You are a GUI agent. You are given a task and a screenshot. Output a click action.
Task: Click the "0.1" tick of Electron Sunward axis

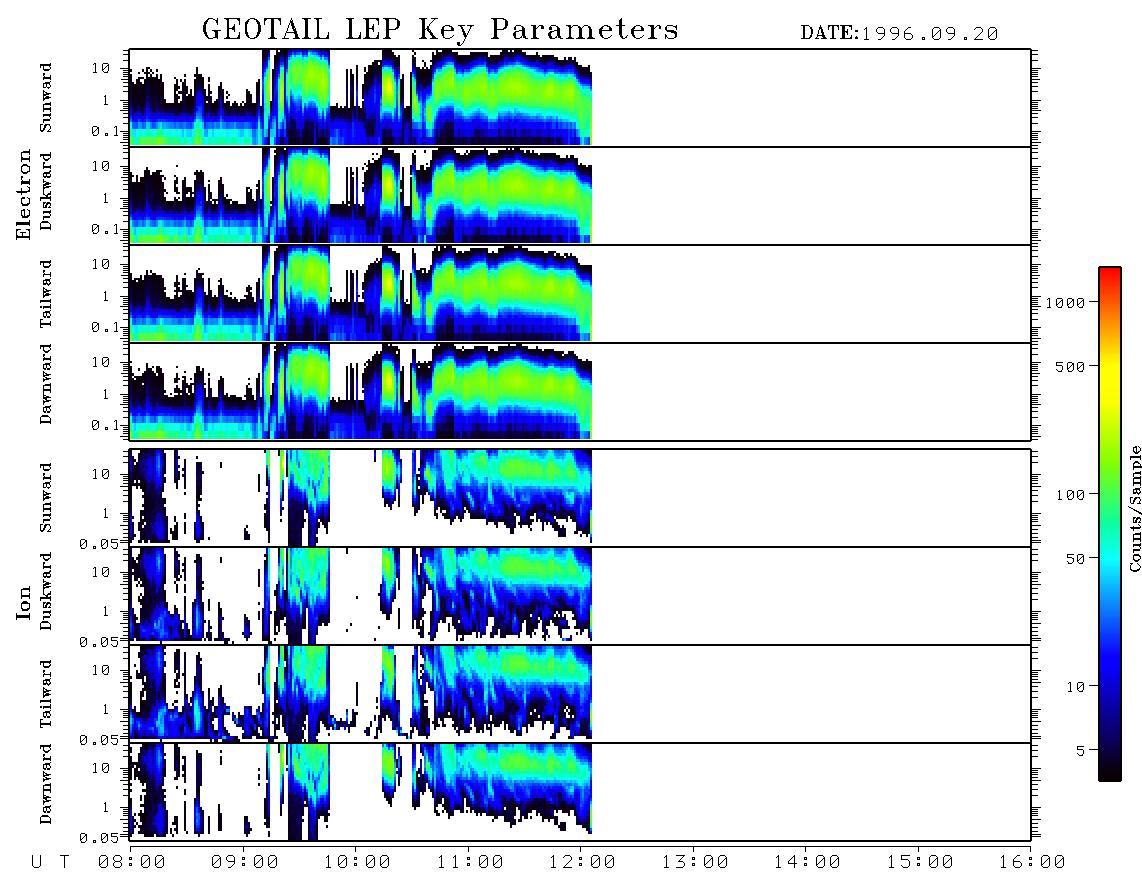point(105,131)
